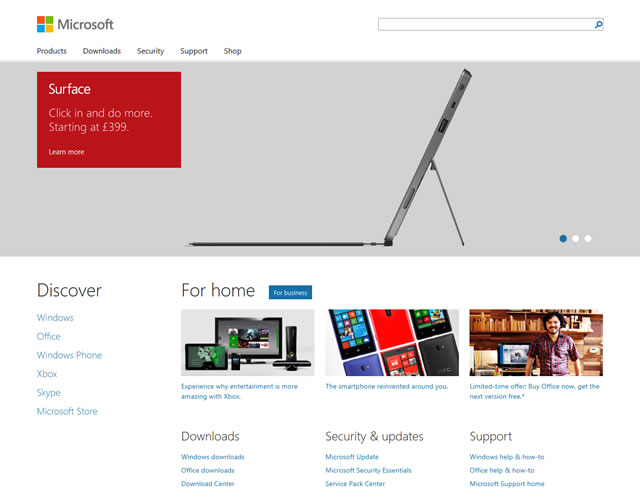The width and height of the screenshot is (640, 500).
Task: Click the Microsoft logo
Action: [75, 24]
